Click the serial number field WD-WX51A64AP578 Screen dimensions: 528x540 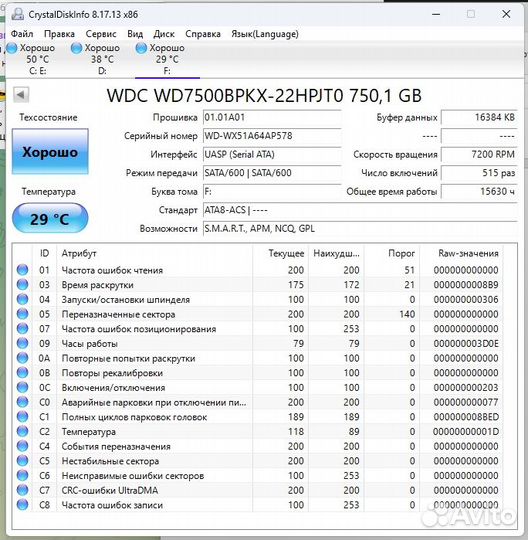[272, 136]
